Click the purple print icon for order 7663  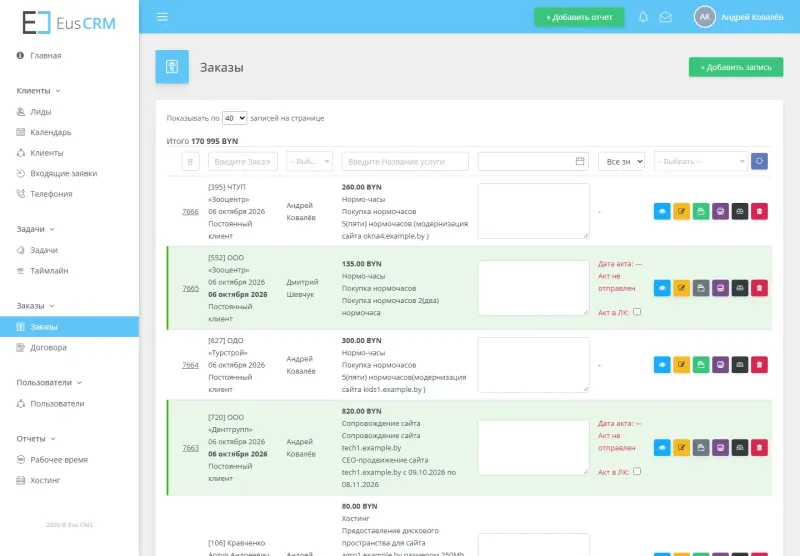[x=720, y=448]
